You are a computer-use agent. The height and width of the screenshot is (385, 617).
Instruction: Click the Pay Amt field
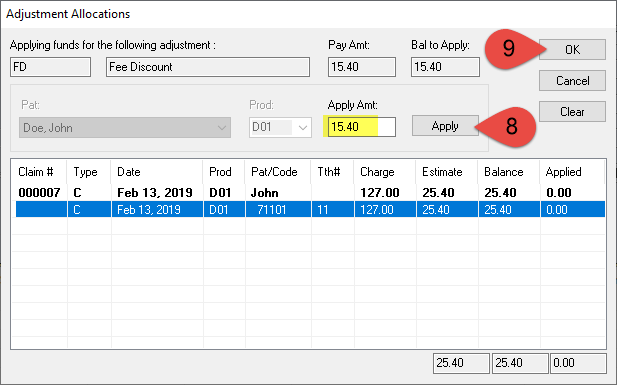tap(362, 67)
